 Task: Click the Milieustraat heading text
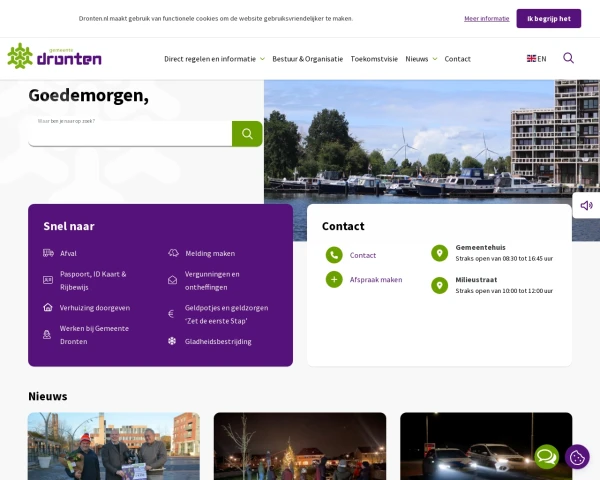[476, 279]
